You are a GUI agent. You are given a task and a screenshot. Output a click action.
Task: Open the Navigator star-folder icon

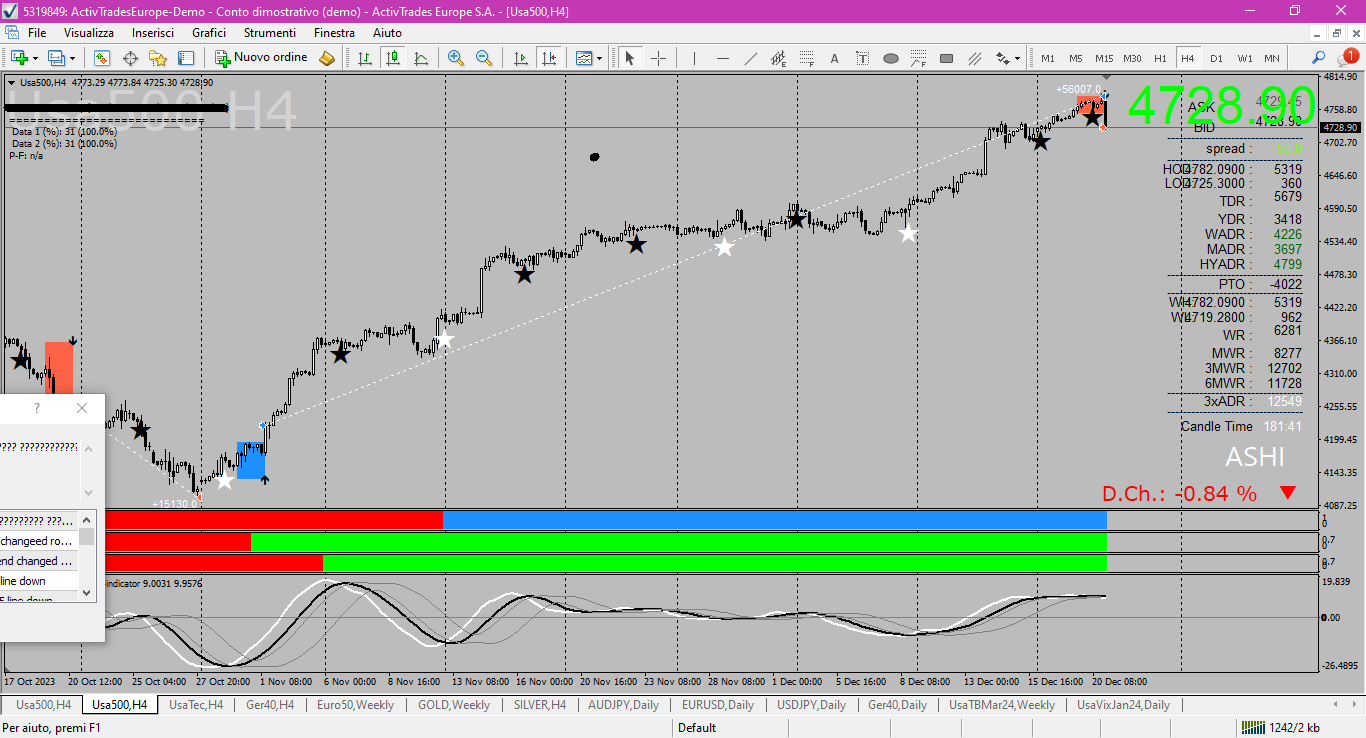pyautogui.click(x=158, y=58)
